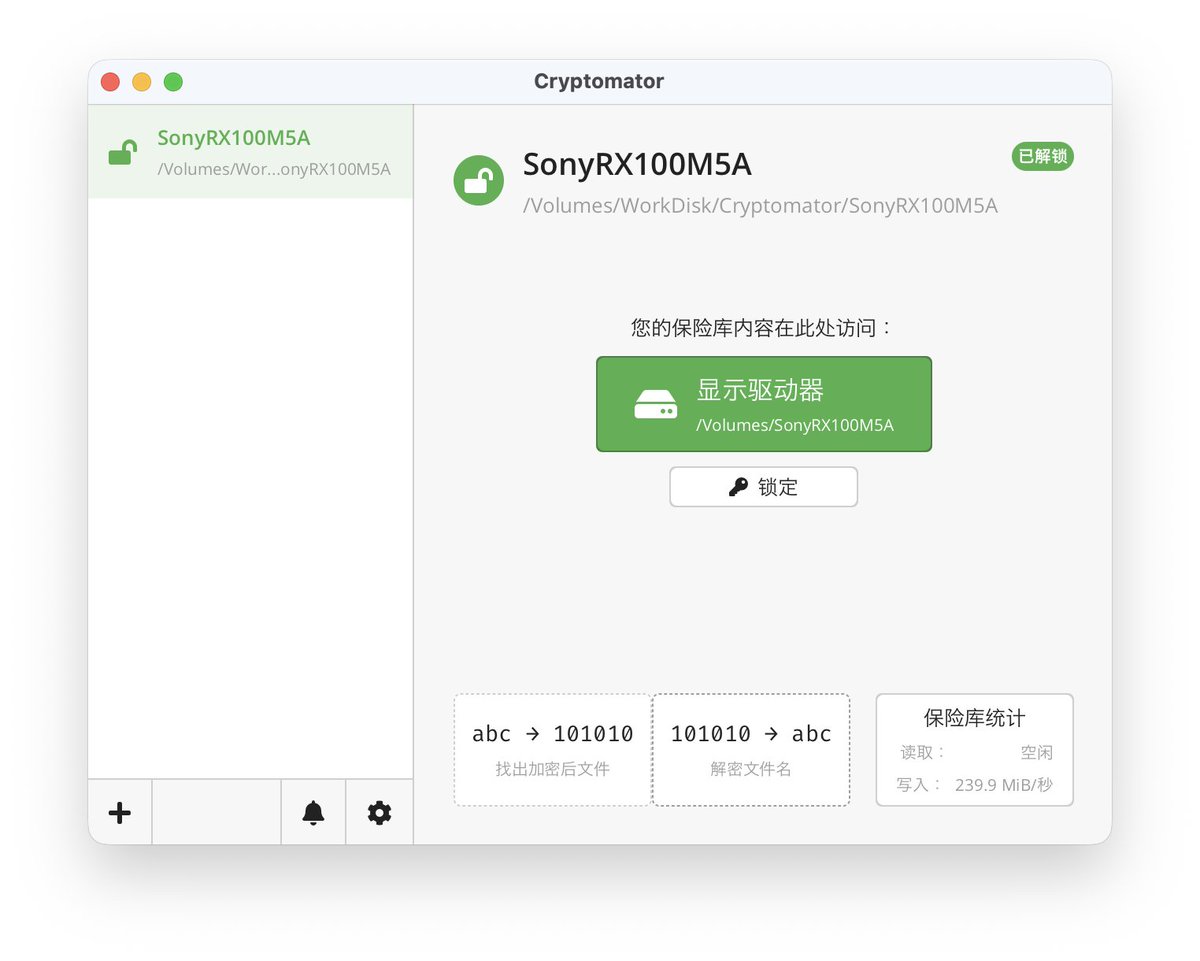This screenshot has height=961, width=1200.
Task: Click SonyRX100M5A title in detail pane
Action: pos(637,164)
